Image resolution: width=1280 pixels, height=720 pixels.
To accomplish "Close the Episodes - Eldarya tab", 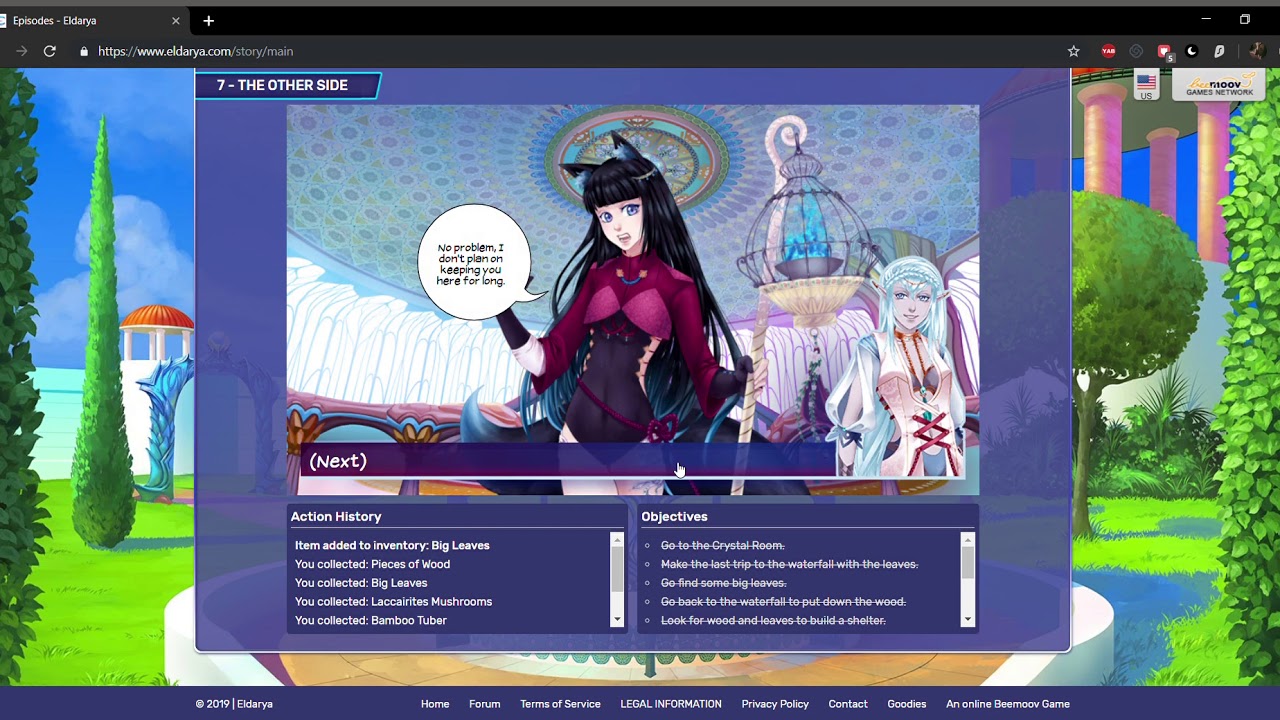I will (x=176, y=20).
